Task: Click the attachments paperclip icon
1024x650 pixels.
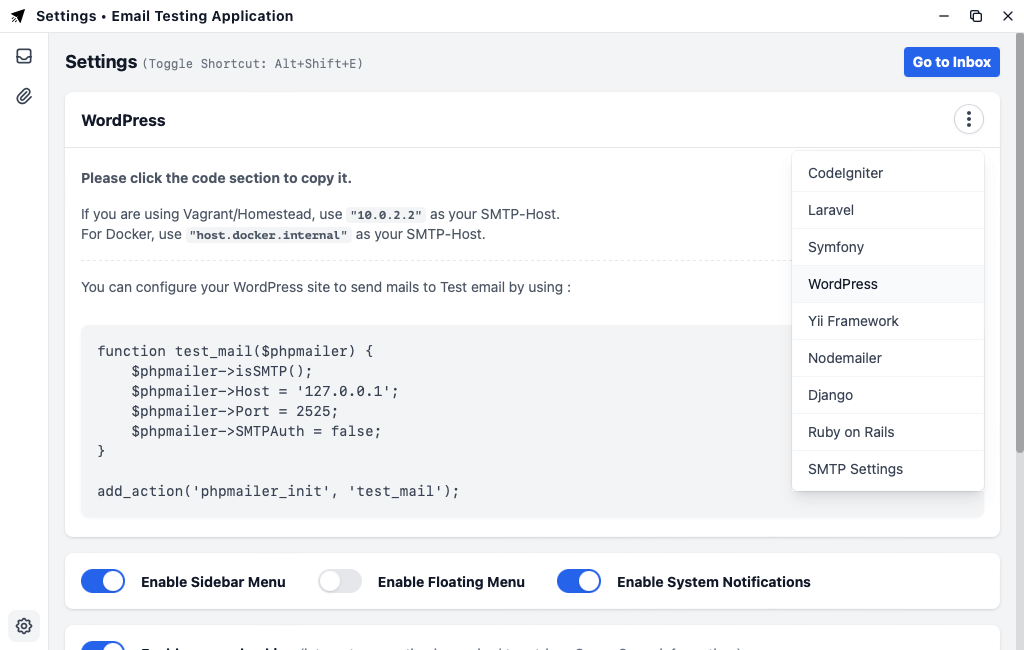Action: (24, 96)
